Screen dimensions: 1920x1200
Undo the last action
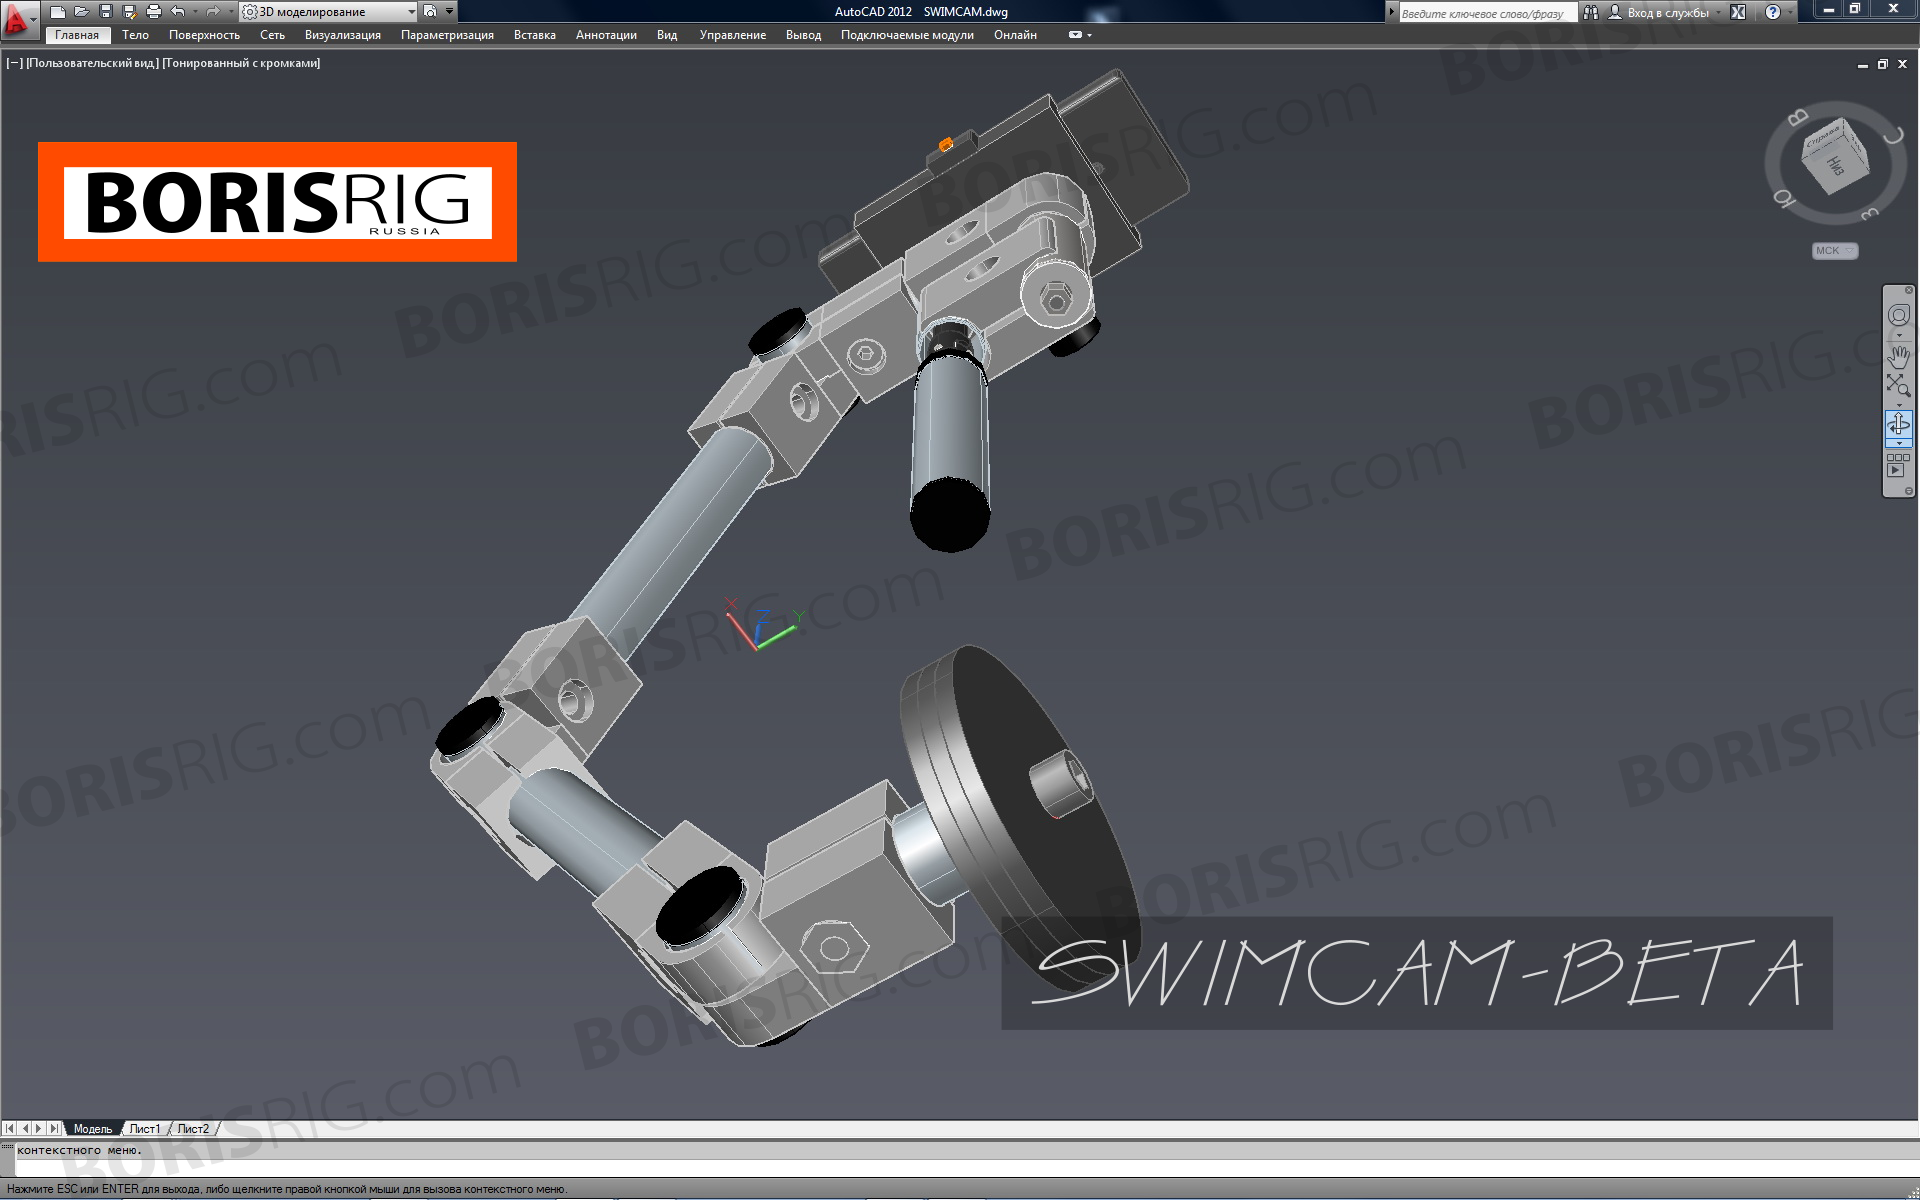pyautogui.click(x=178, y=12)
